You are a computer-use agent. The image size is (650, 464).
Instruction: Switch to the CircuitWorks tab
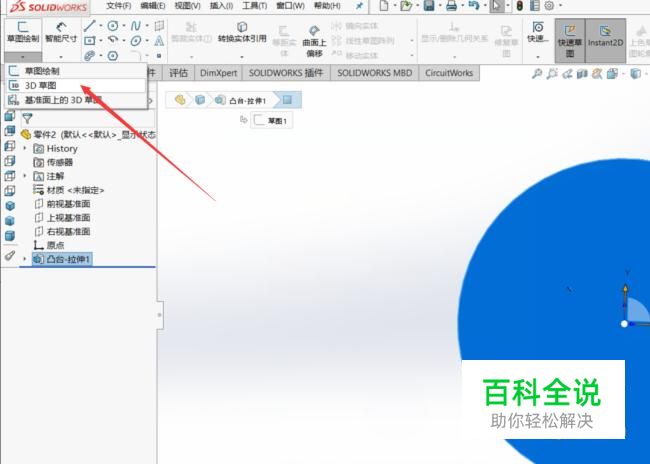(449, 73)
